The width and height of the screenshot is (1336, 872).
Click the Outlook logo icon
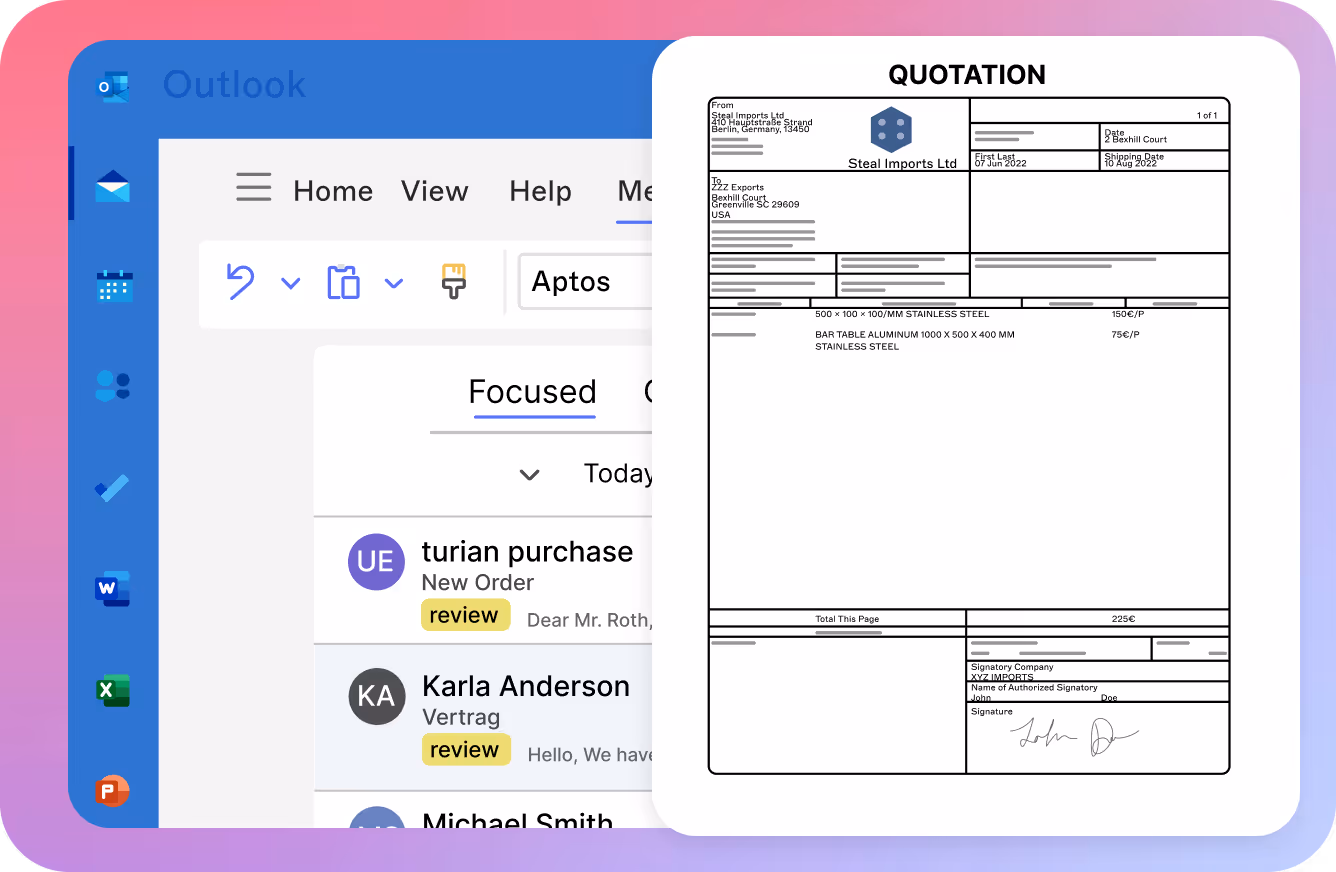(113, 87)
